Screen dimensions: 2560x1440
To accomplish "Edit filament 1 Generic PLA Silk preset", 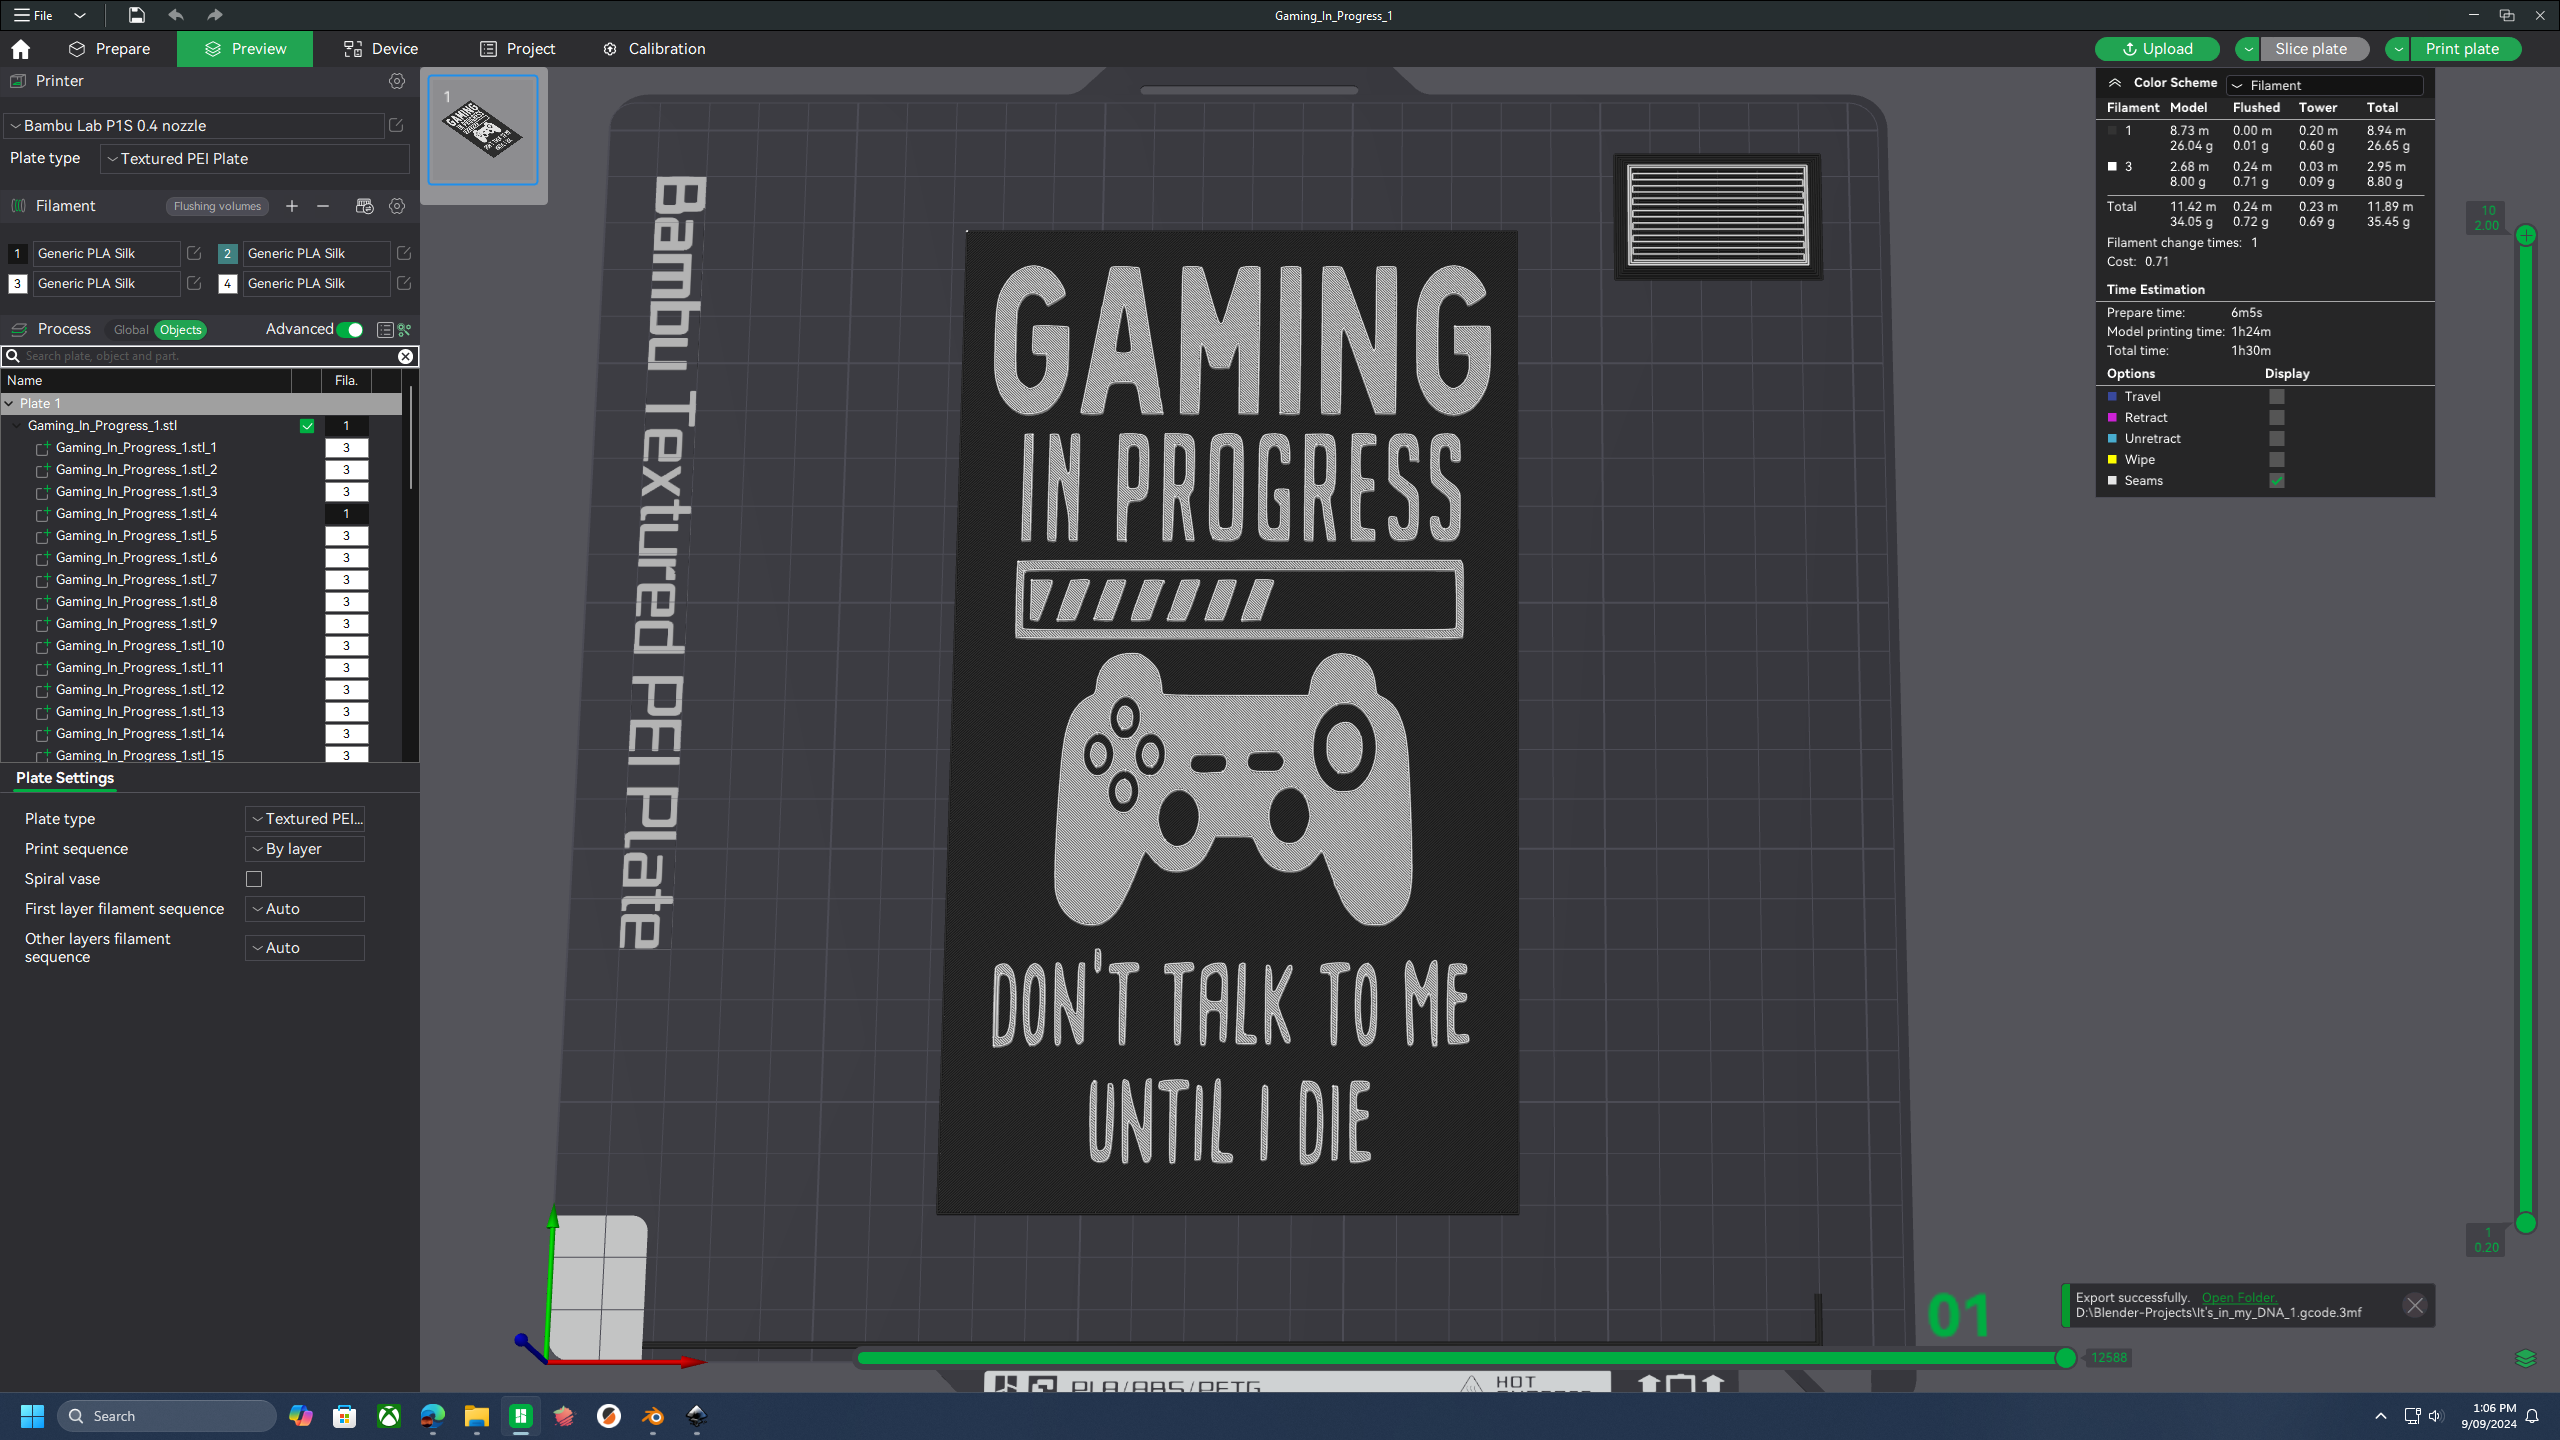I will [x=194, y=254].
